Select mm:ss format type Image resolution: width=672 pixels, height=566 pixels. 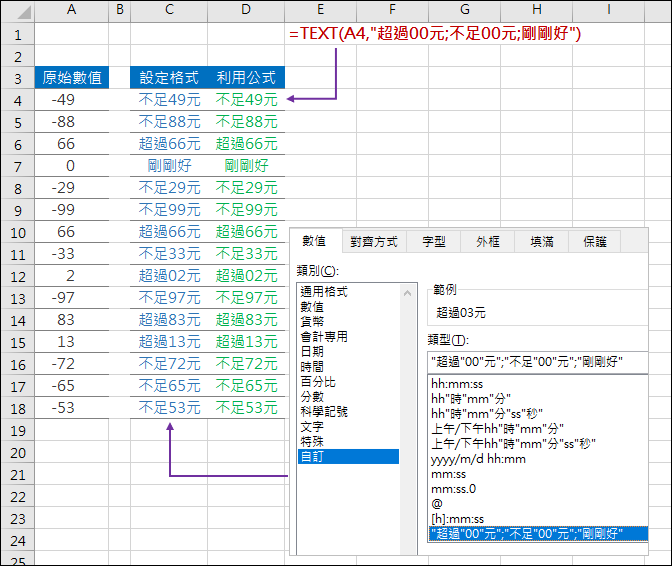coord(538,474)
